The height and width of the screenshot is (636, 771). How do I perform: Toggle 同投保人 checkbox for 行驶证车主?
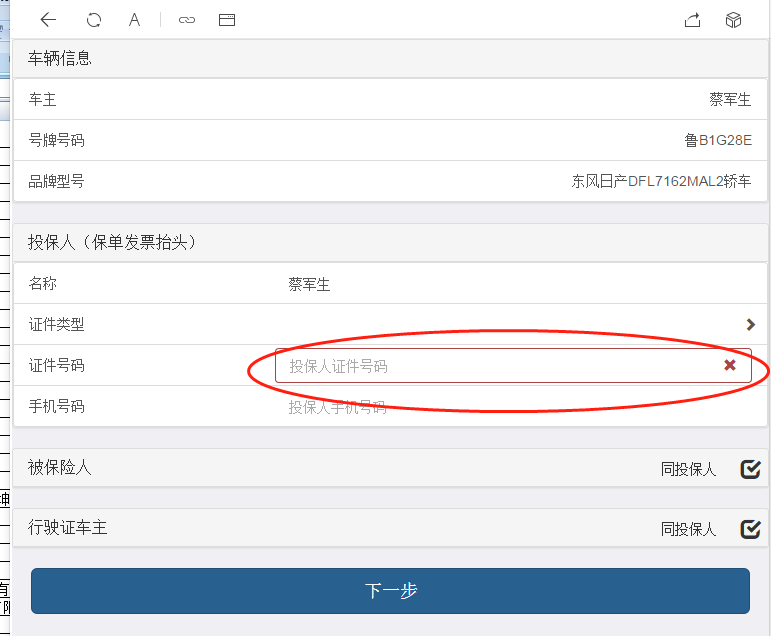(750, 529)
